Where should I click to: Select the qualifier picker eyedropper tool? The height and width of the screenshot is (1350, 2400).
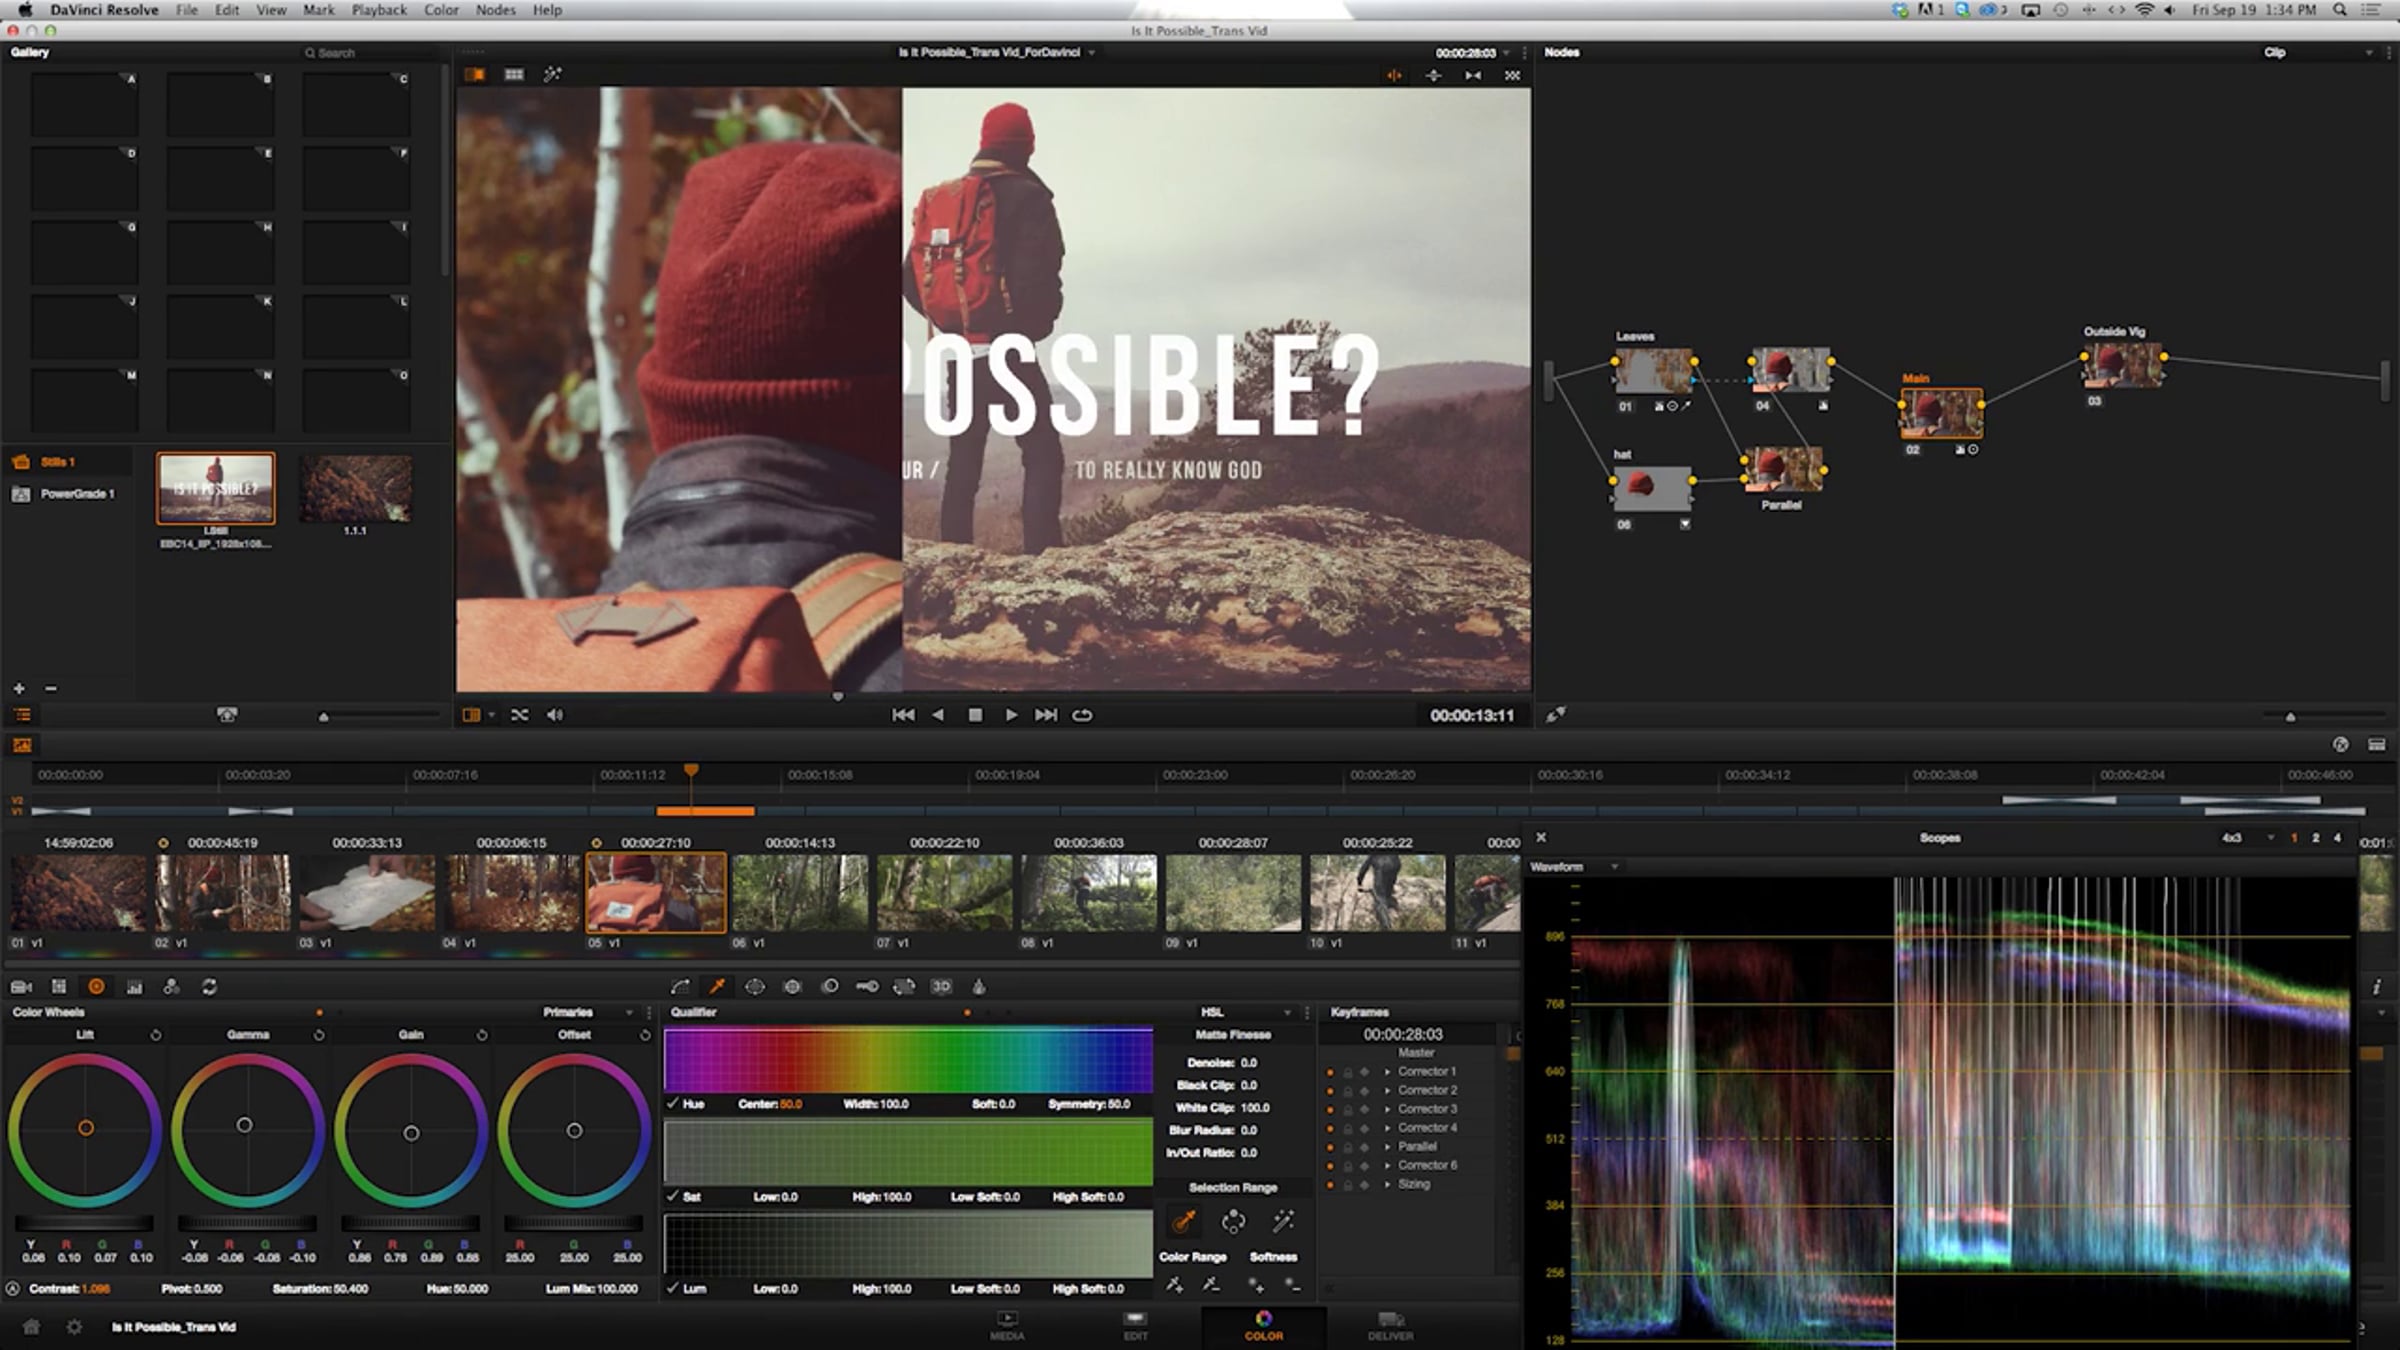tap(1184, 1221)
